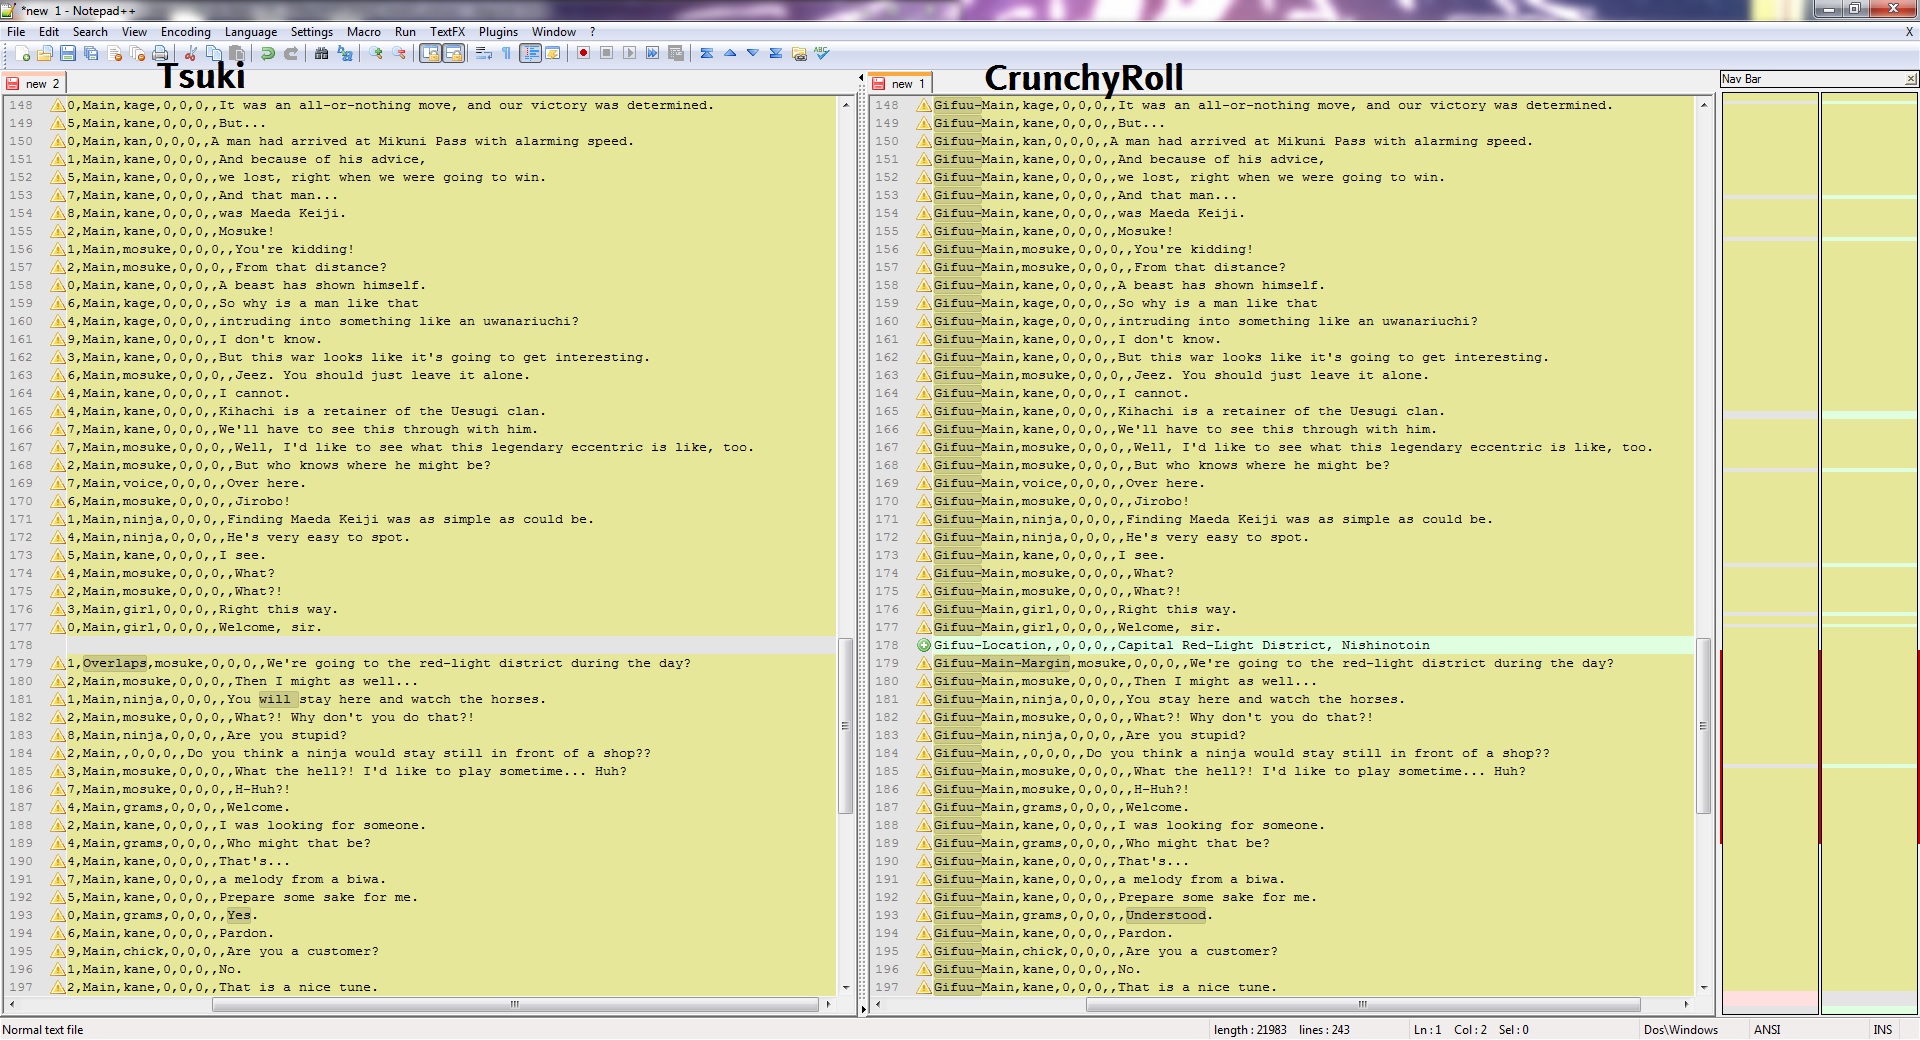Go to next difference down arrow
The width and height of the screenshot is (1920, 1040).
pyautogui.click(x=753, y=54)
